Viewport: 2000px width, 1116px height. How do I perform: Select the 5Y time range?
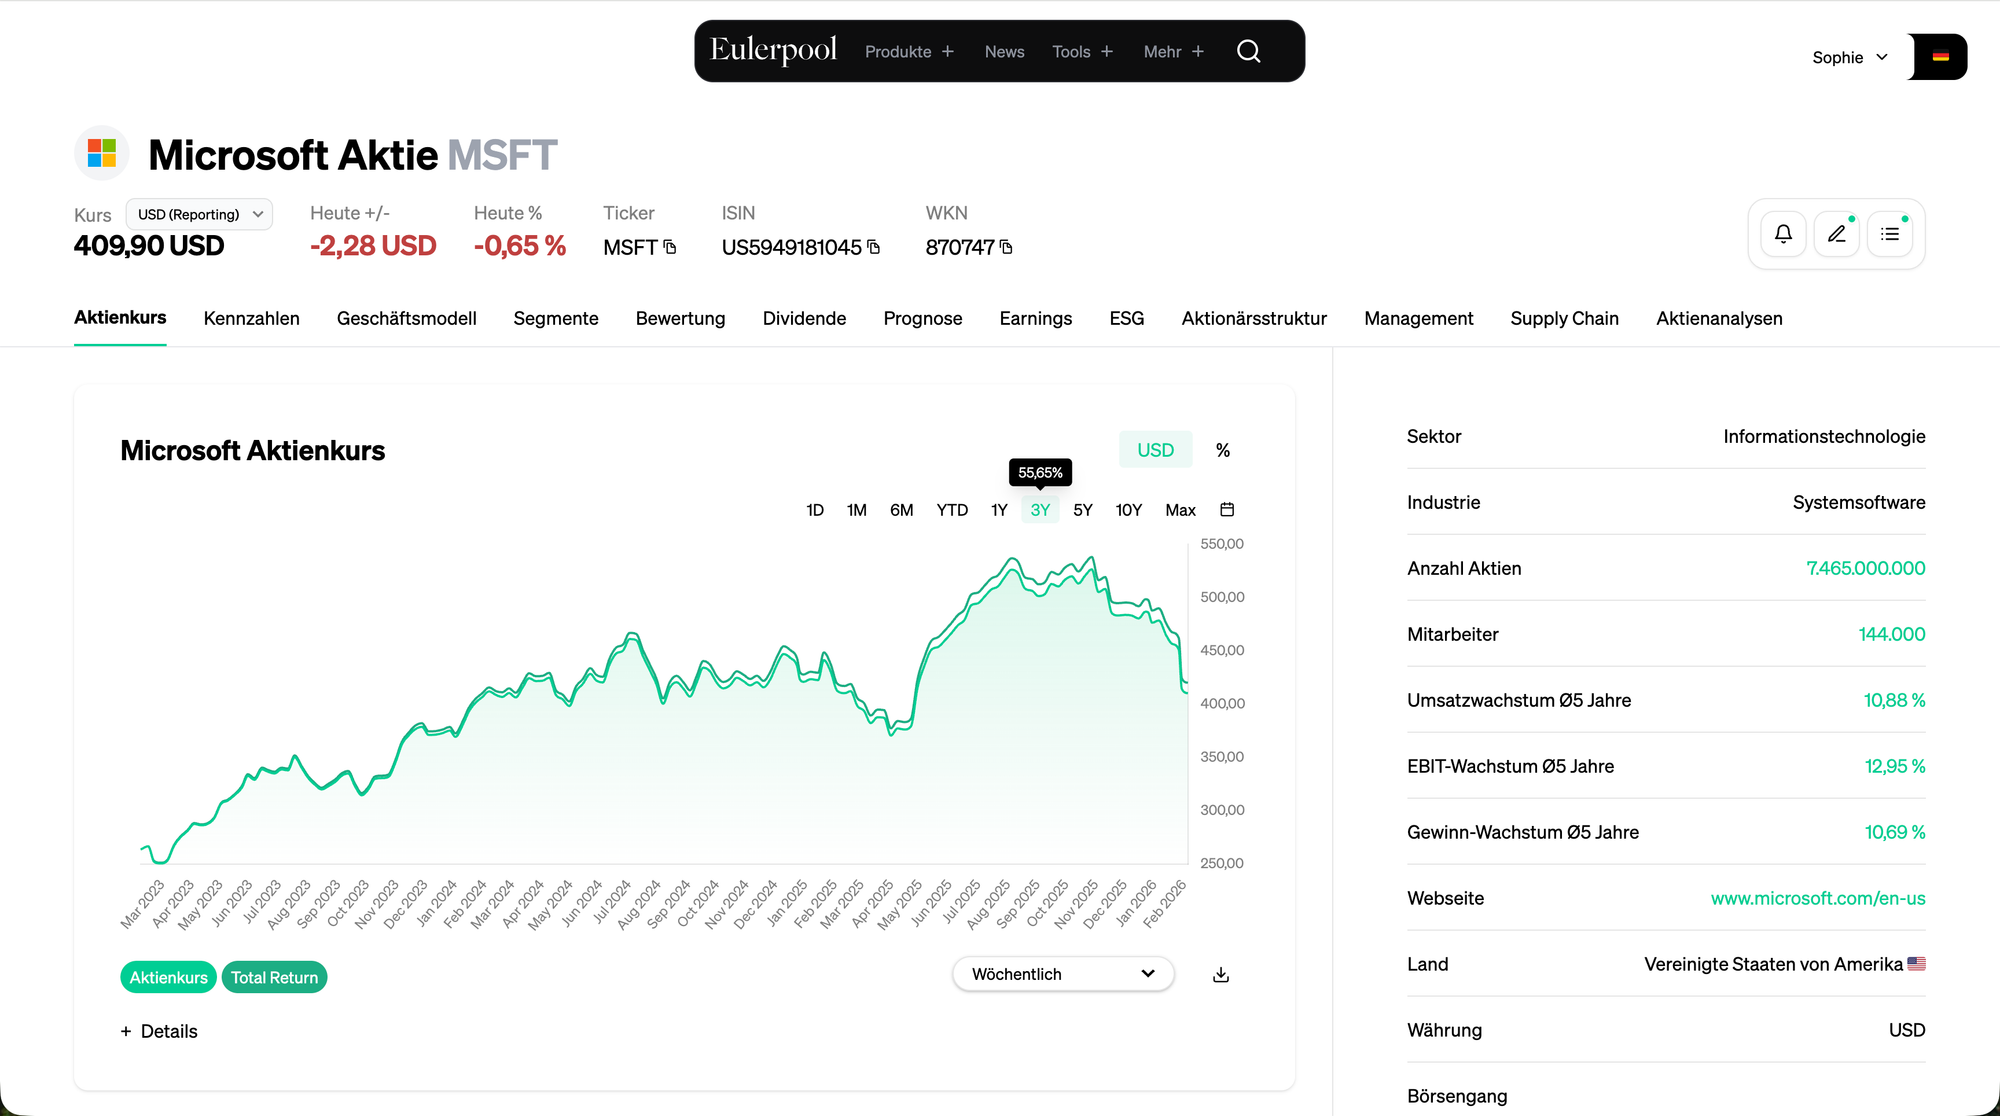1082,510
